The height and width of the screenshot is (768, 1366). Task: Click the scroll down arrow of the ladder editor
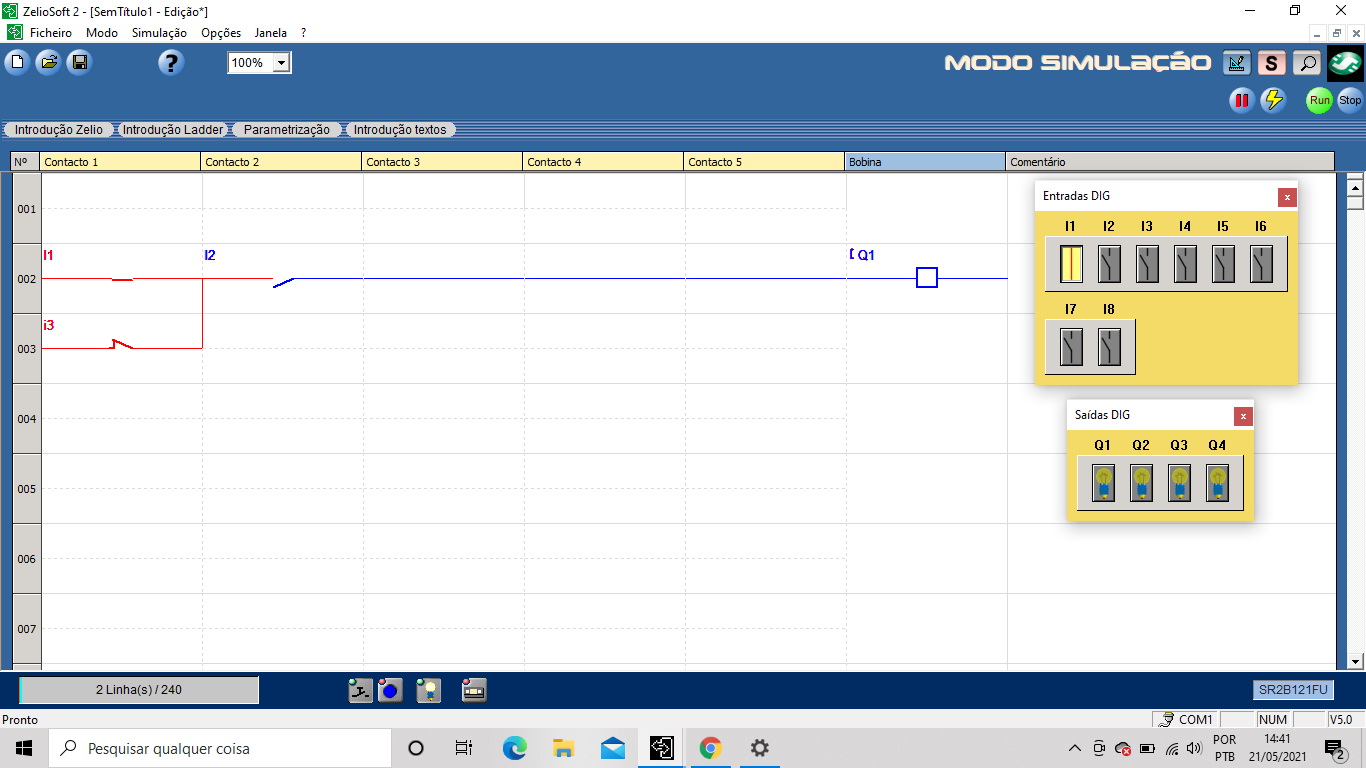pos(1356,661)
